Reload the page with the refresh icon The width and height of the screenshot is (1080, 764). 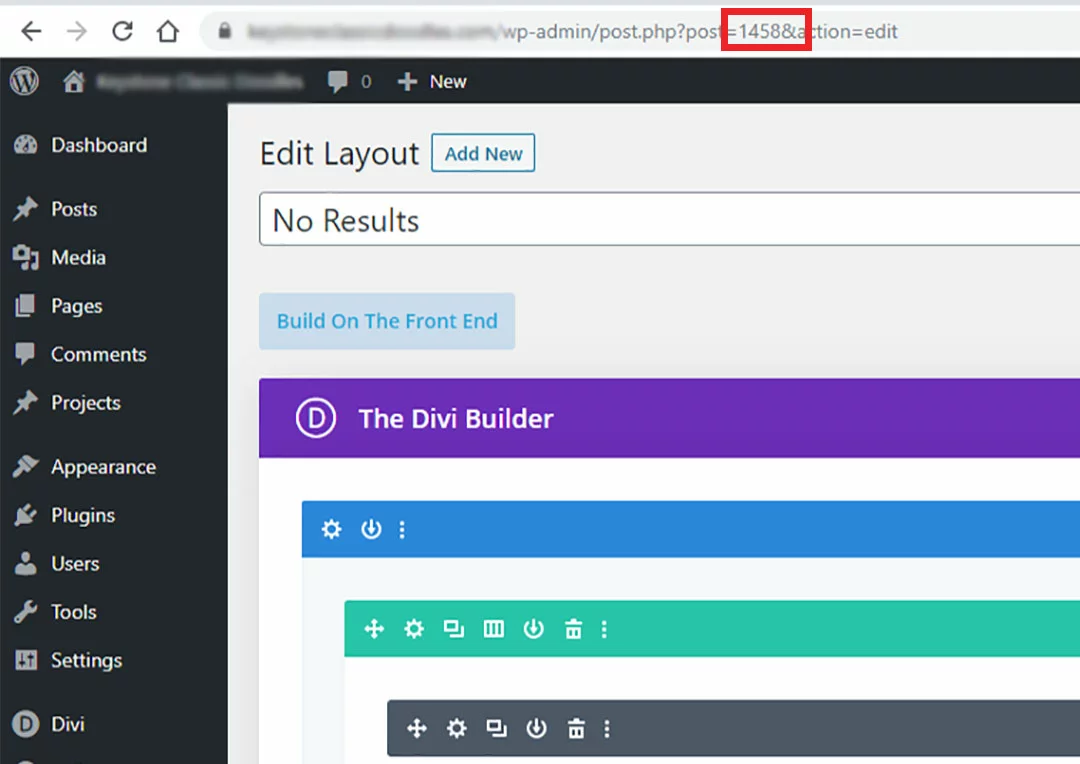coord(123,31)
